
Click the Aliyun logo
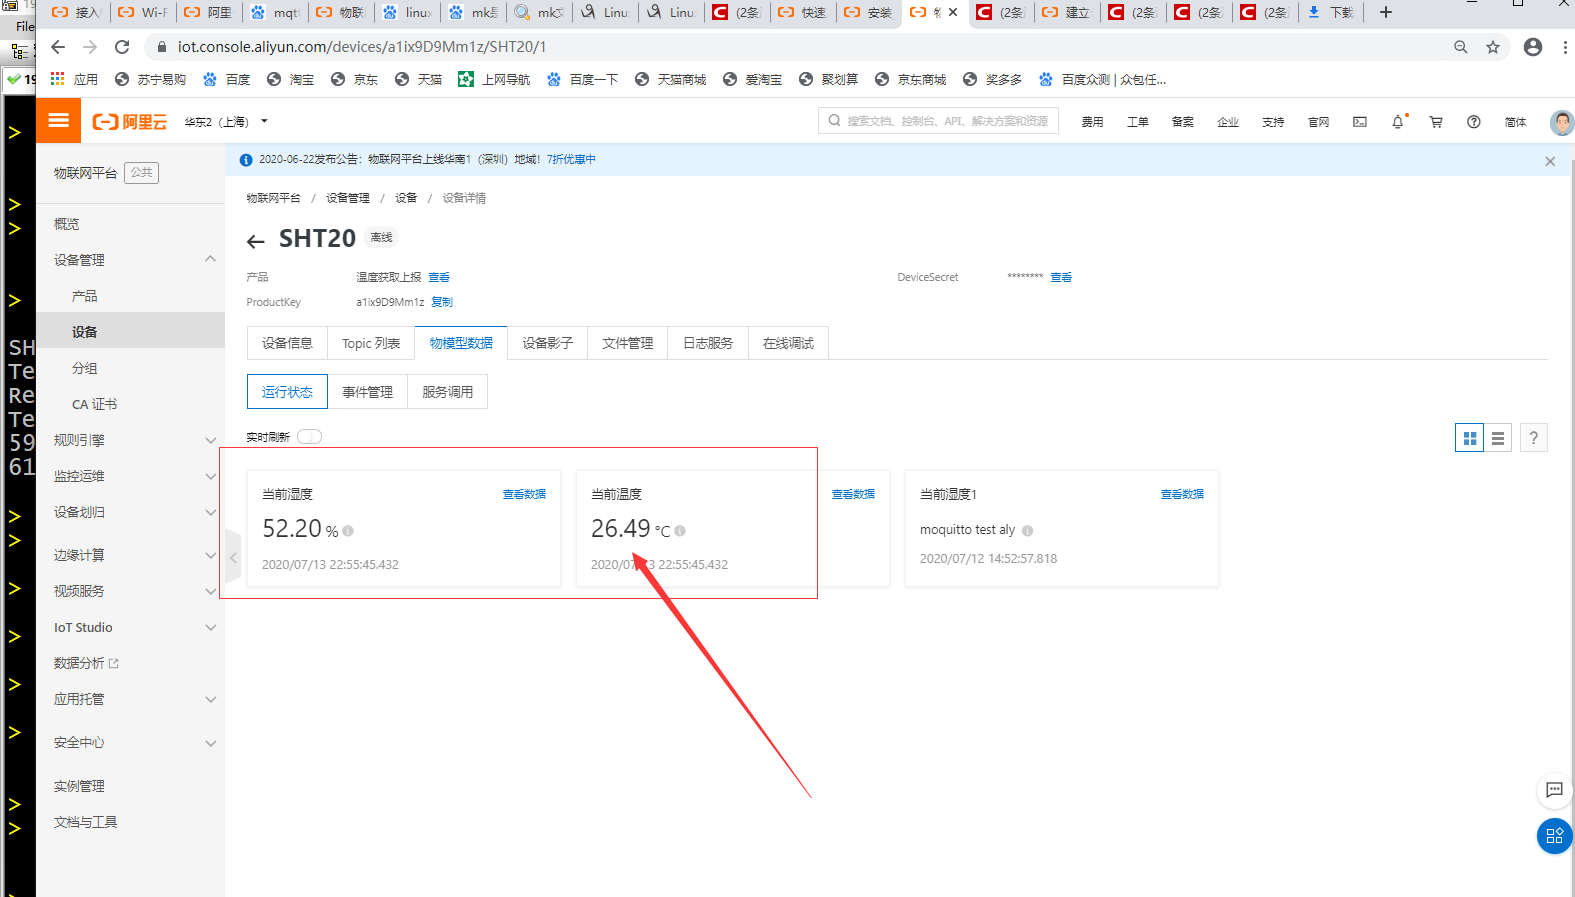[130, 122]
